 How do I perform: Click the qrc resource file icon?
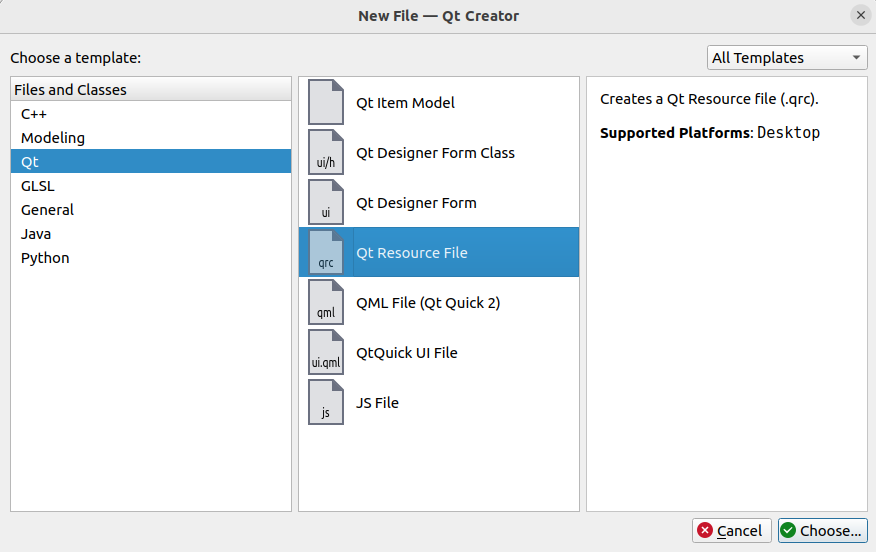click(x=325, y=253)
